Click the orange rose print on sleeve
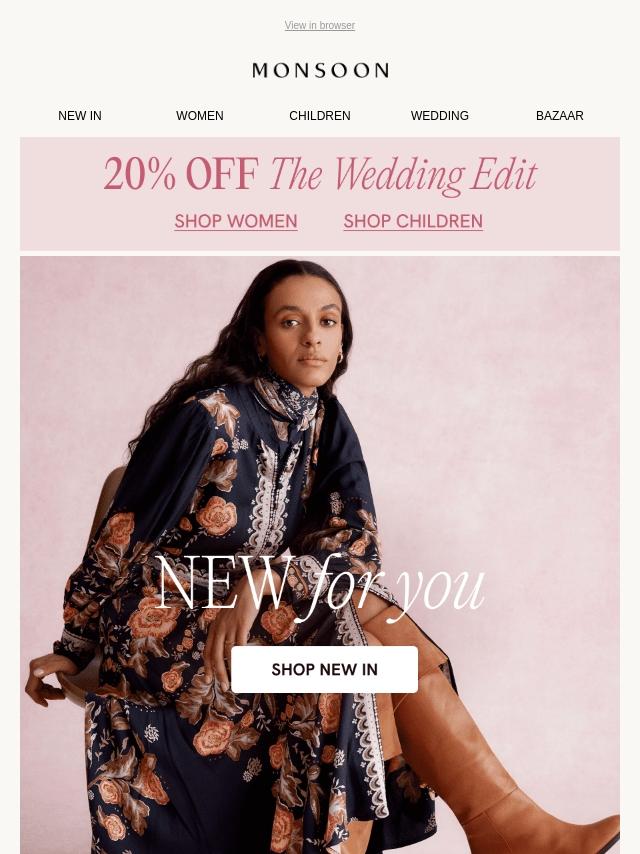The width and height of the screenshot is (640, 854). pos(217,515)
